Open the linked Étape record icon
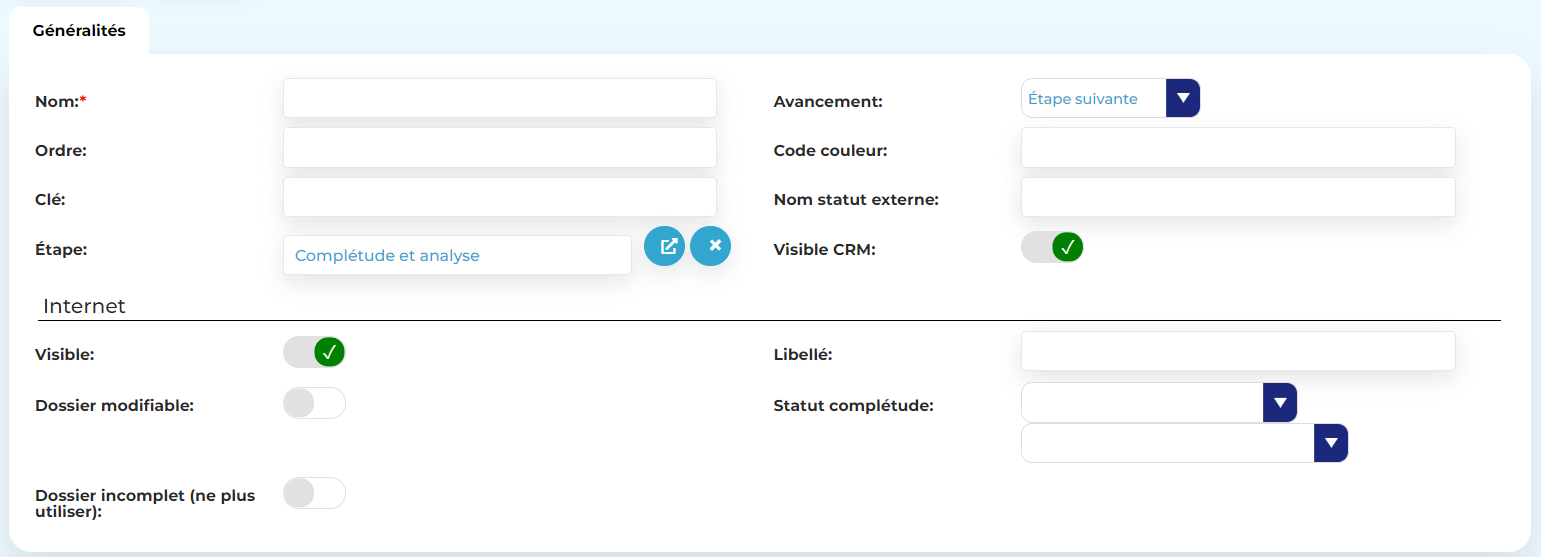1541x557 pixels. (664, 246)
